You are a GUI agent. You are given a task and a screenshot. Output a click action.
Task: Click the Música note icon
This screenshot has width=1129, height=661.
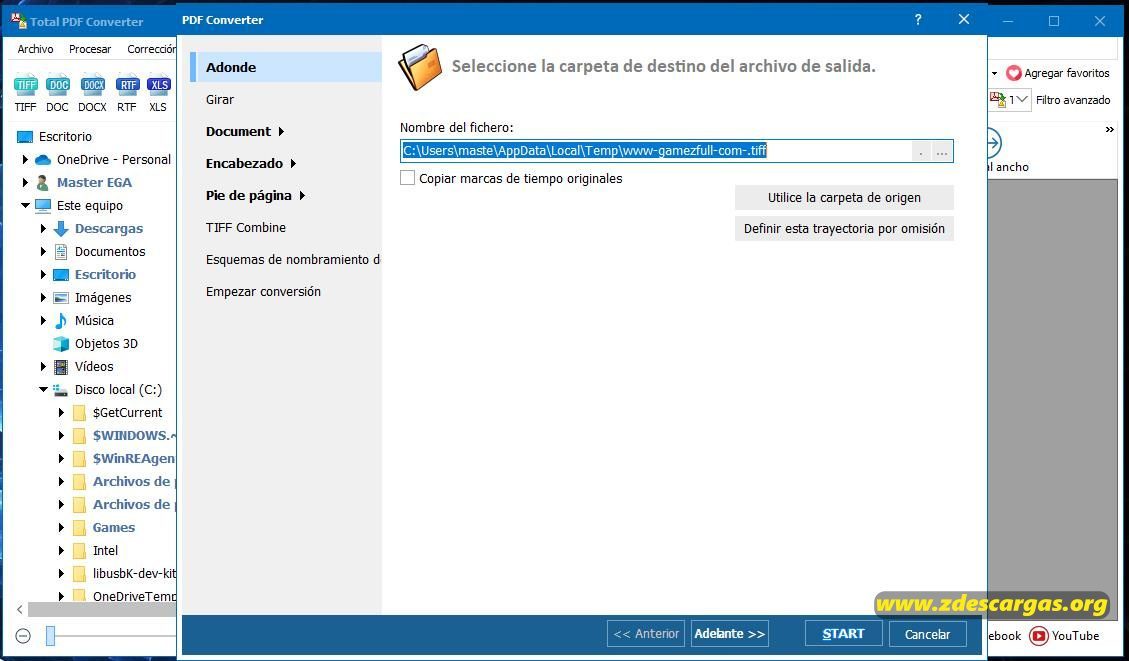coord(61,320)
